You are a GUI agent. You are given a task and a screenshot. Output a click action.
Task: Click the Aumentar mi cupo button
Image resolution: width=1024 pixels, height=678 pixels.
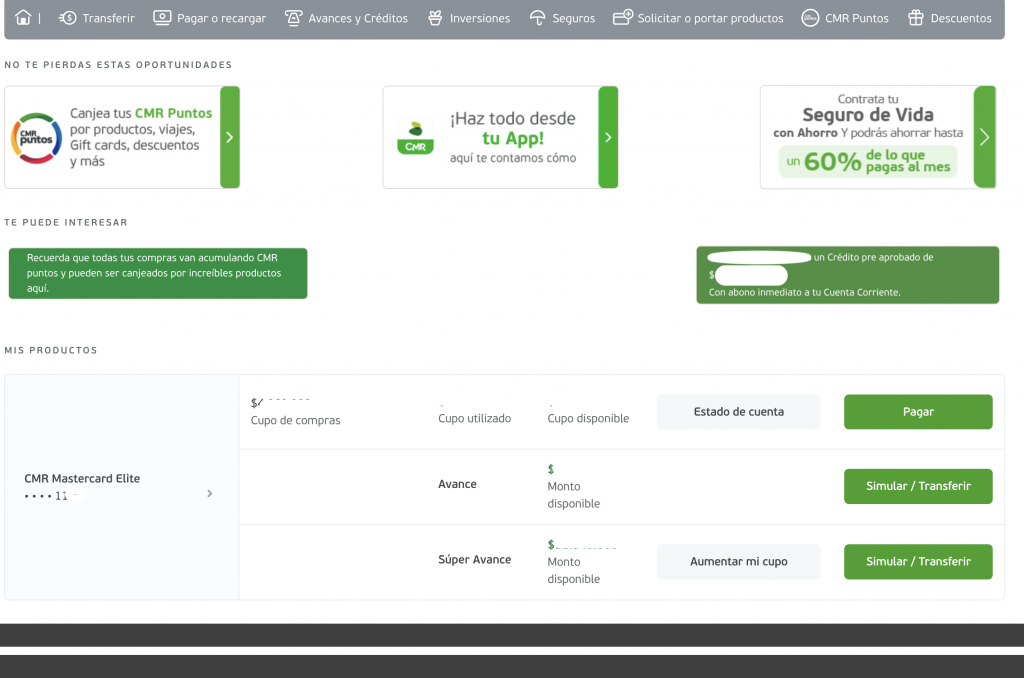coord(739,562)
